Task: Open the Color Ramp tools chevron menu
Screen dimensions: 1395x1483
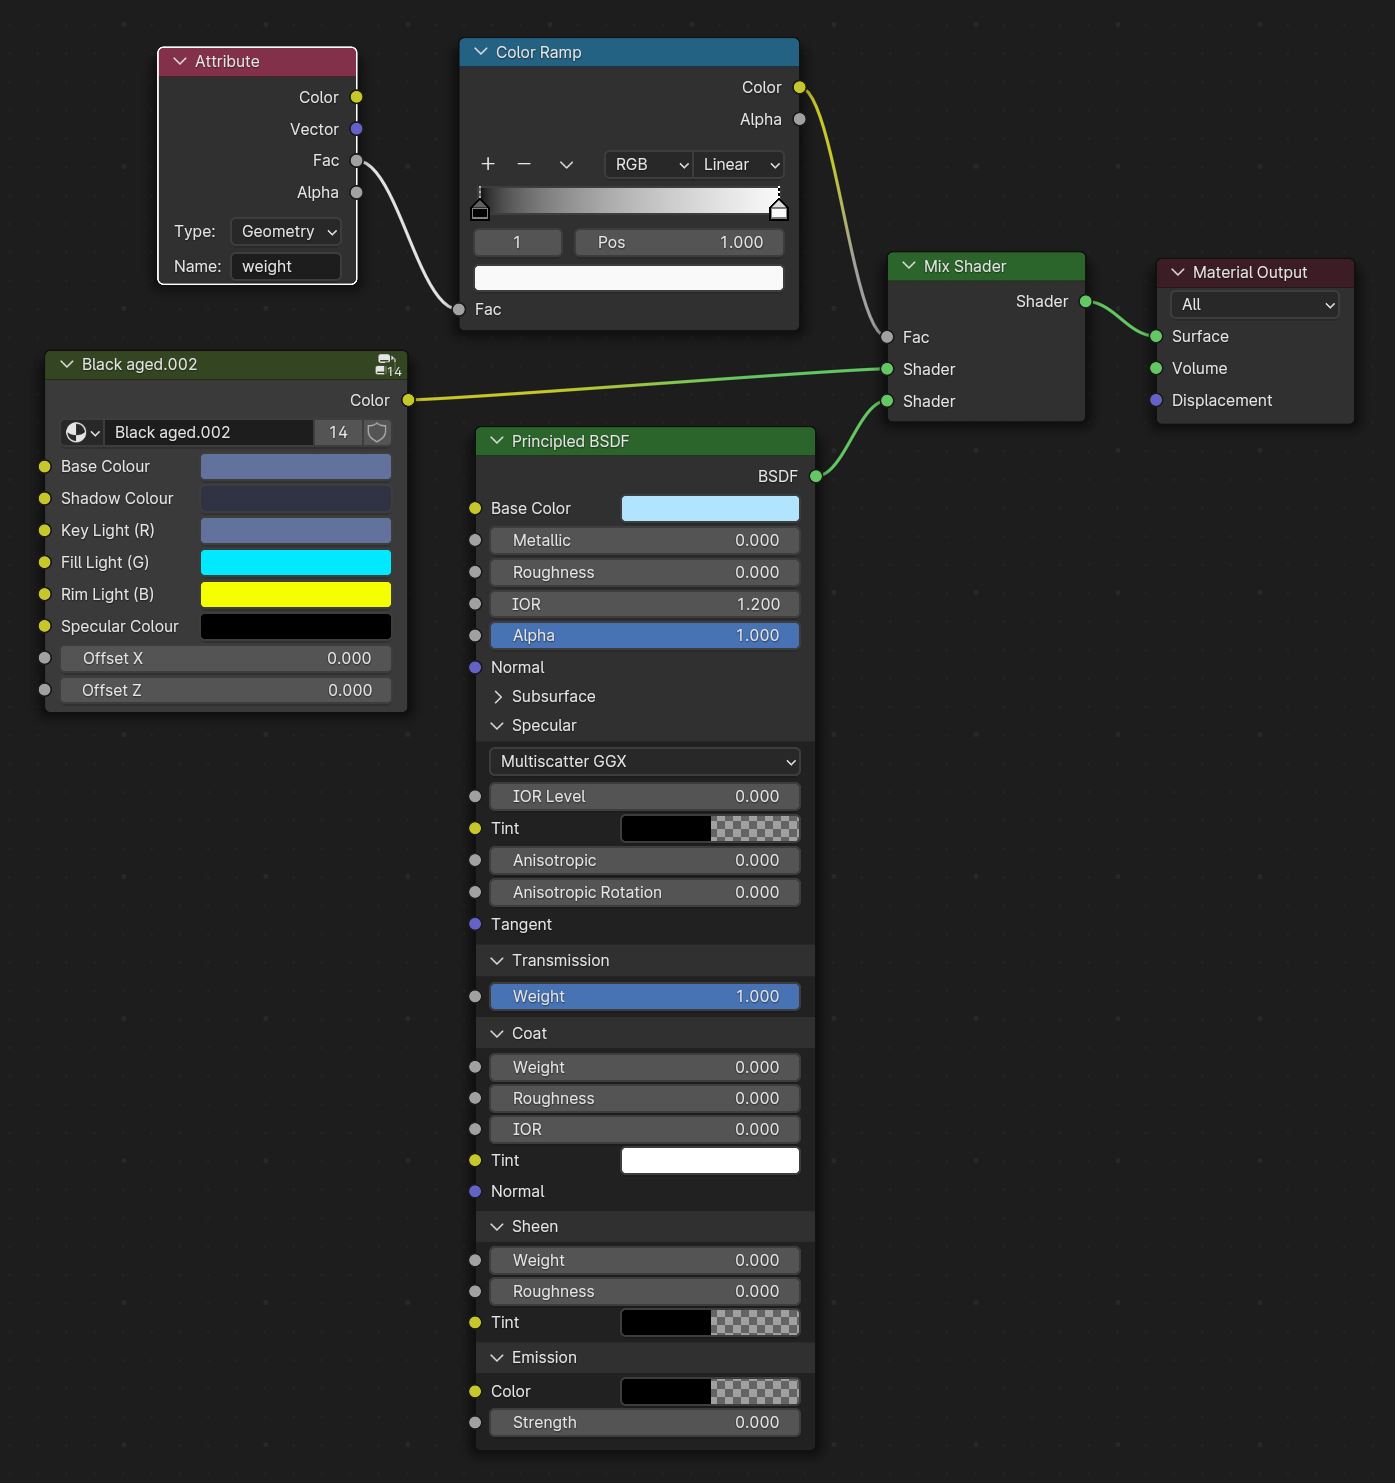Action: [x=566, y=164]
